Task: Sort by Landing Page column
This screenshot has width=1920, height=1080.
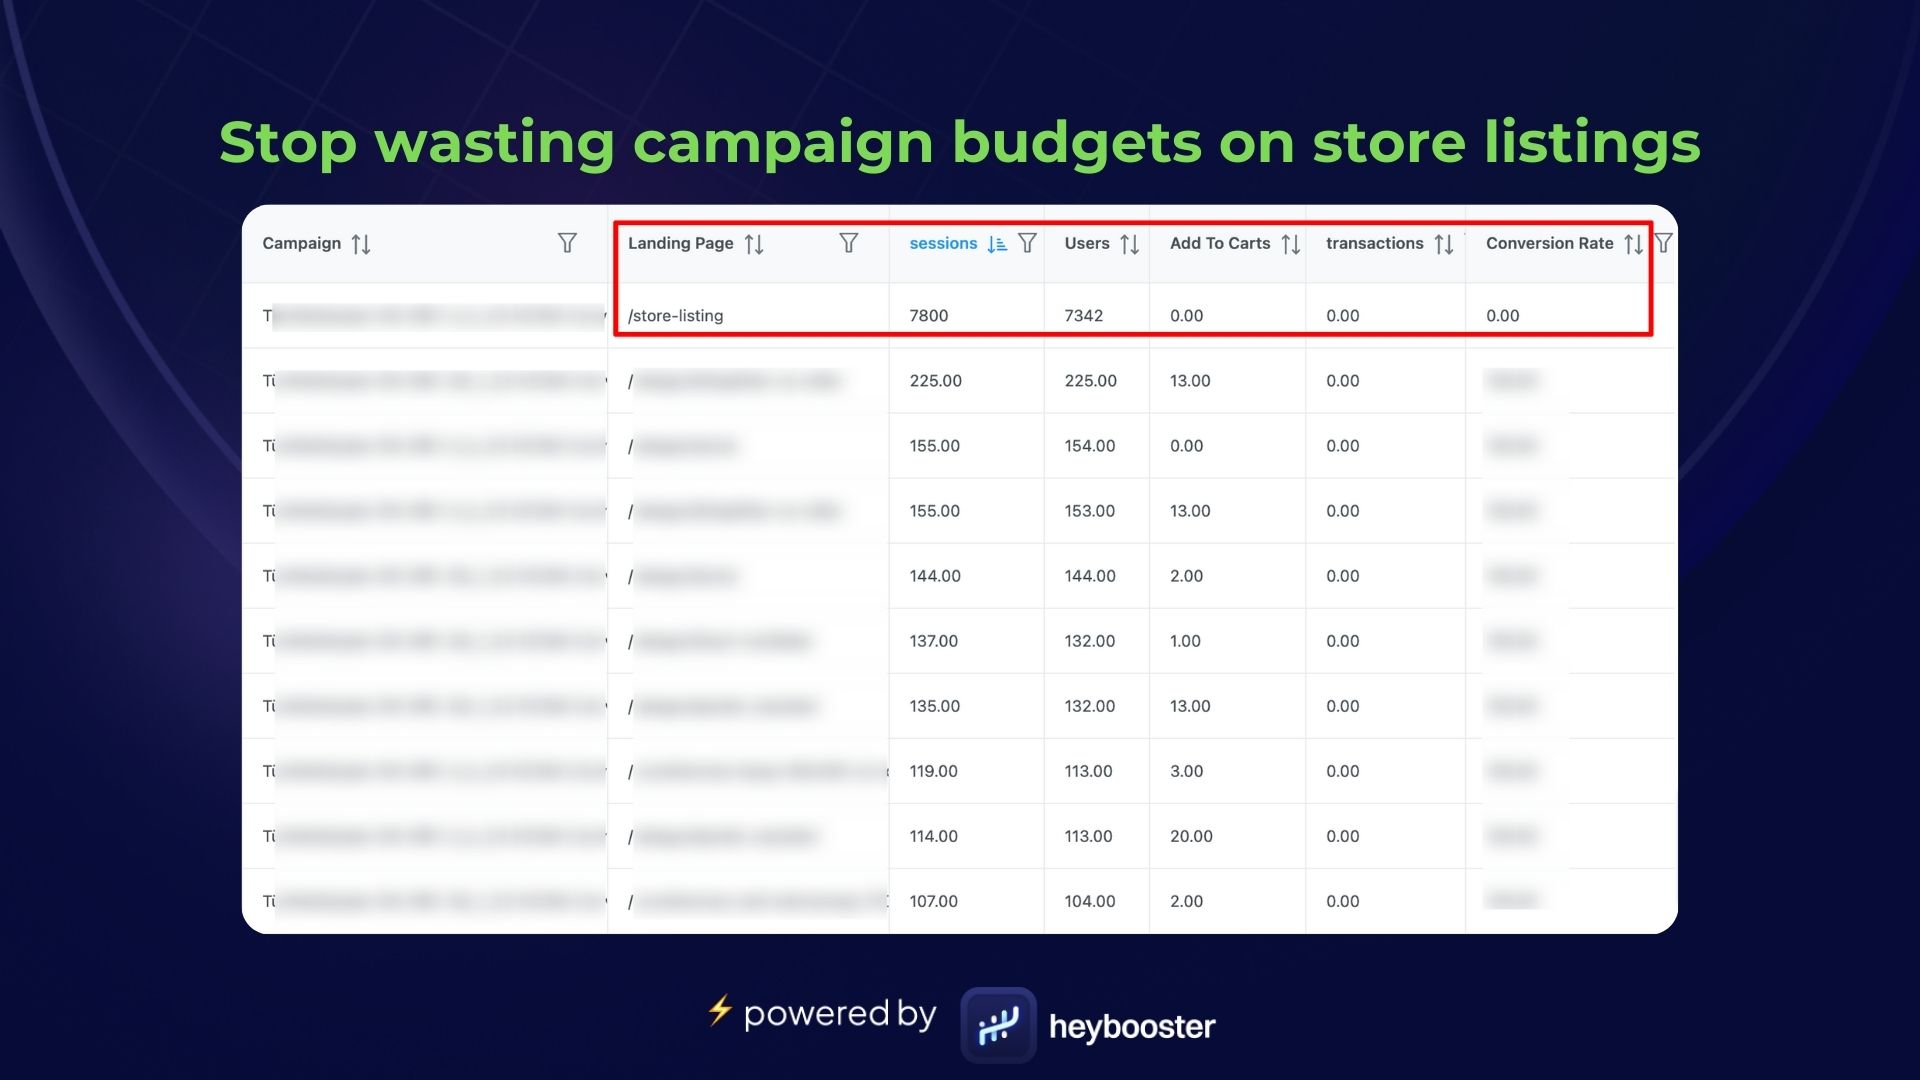Action: click(x=754, y=244)
